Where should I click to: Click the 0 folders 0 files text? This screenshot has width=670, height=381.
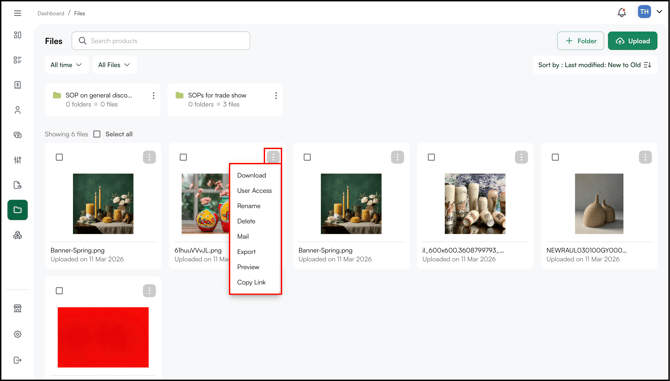click(x=91, y=104)
